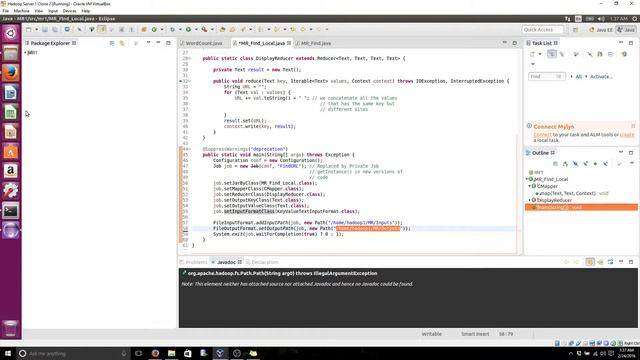Open the VirtualBox Devices menu
640x360 pixels.
coord(69,11)
